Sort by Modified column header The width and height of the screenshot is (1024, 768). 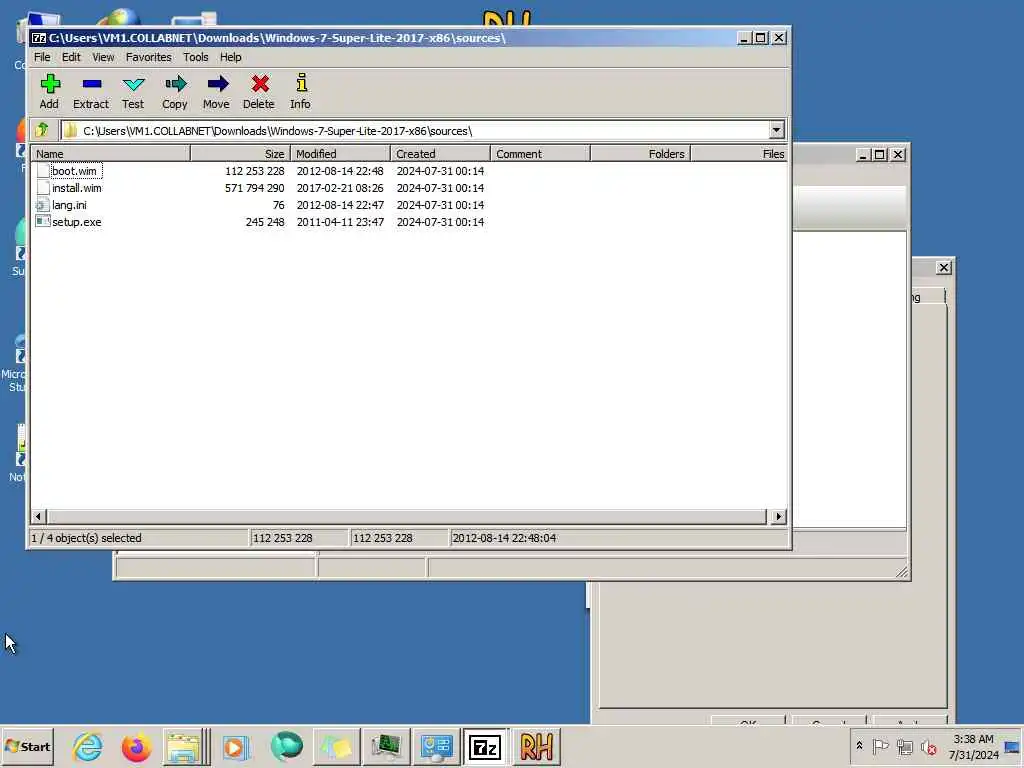[340, 153]
